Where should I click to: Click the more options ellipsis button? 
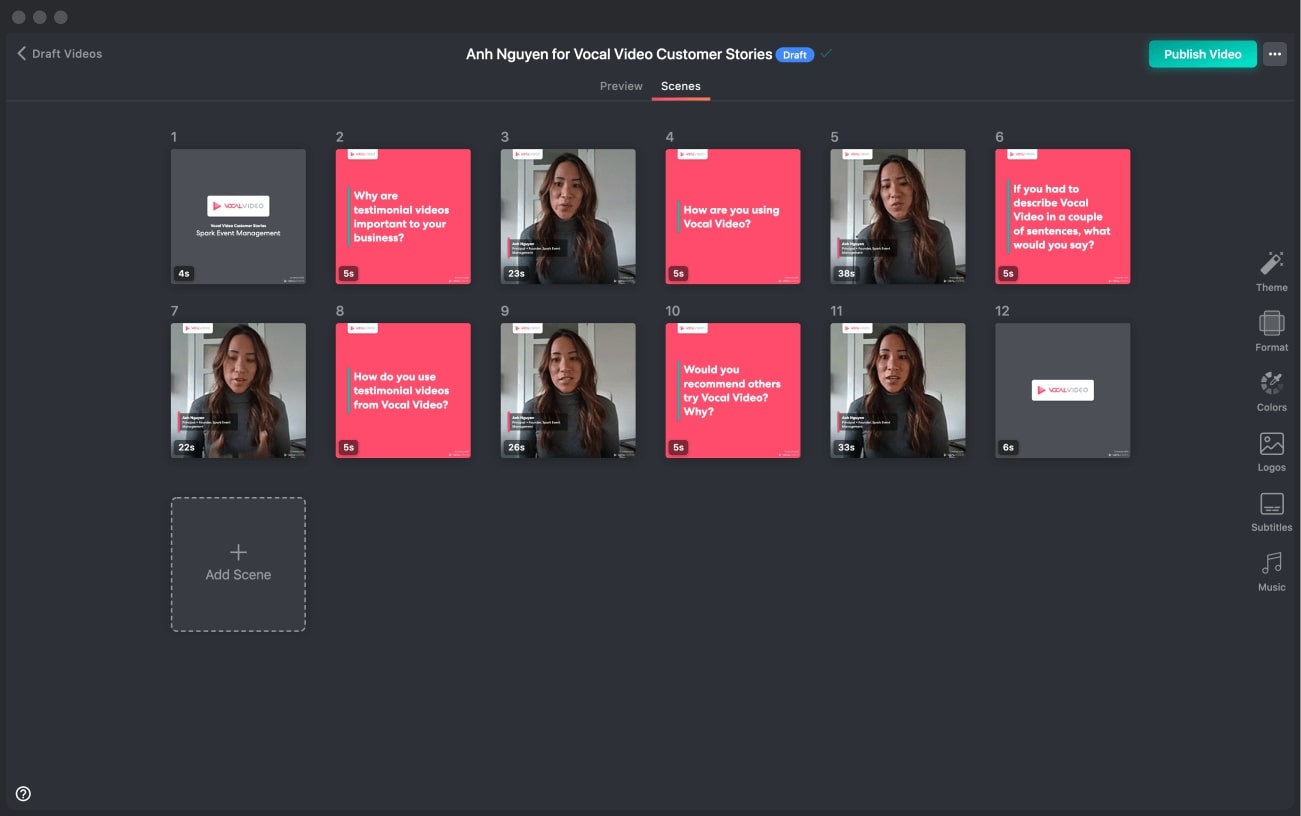coord(1274,54)
